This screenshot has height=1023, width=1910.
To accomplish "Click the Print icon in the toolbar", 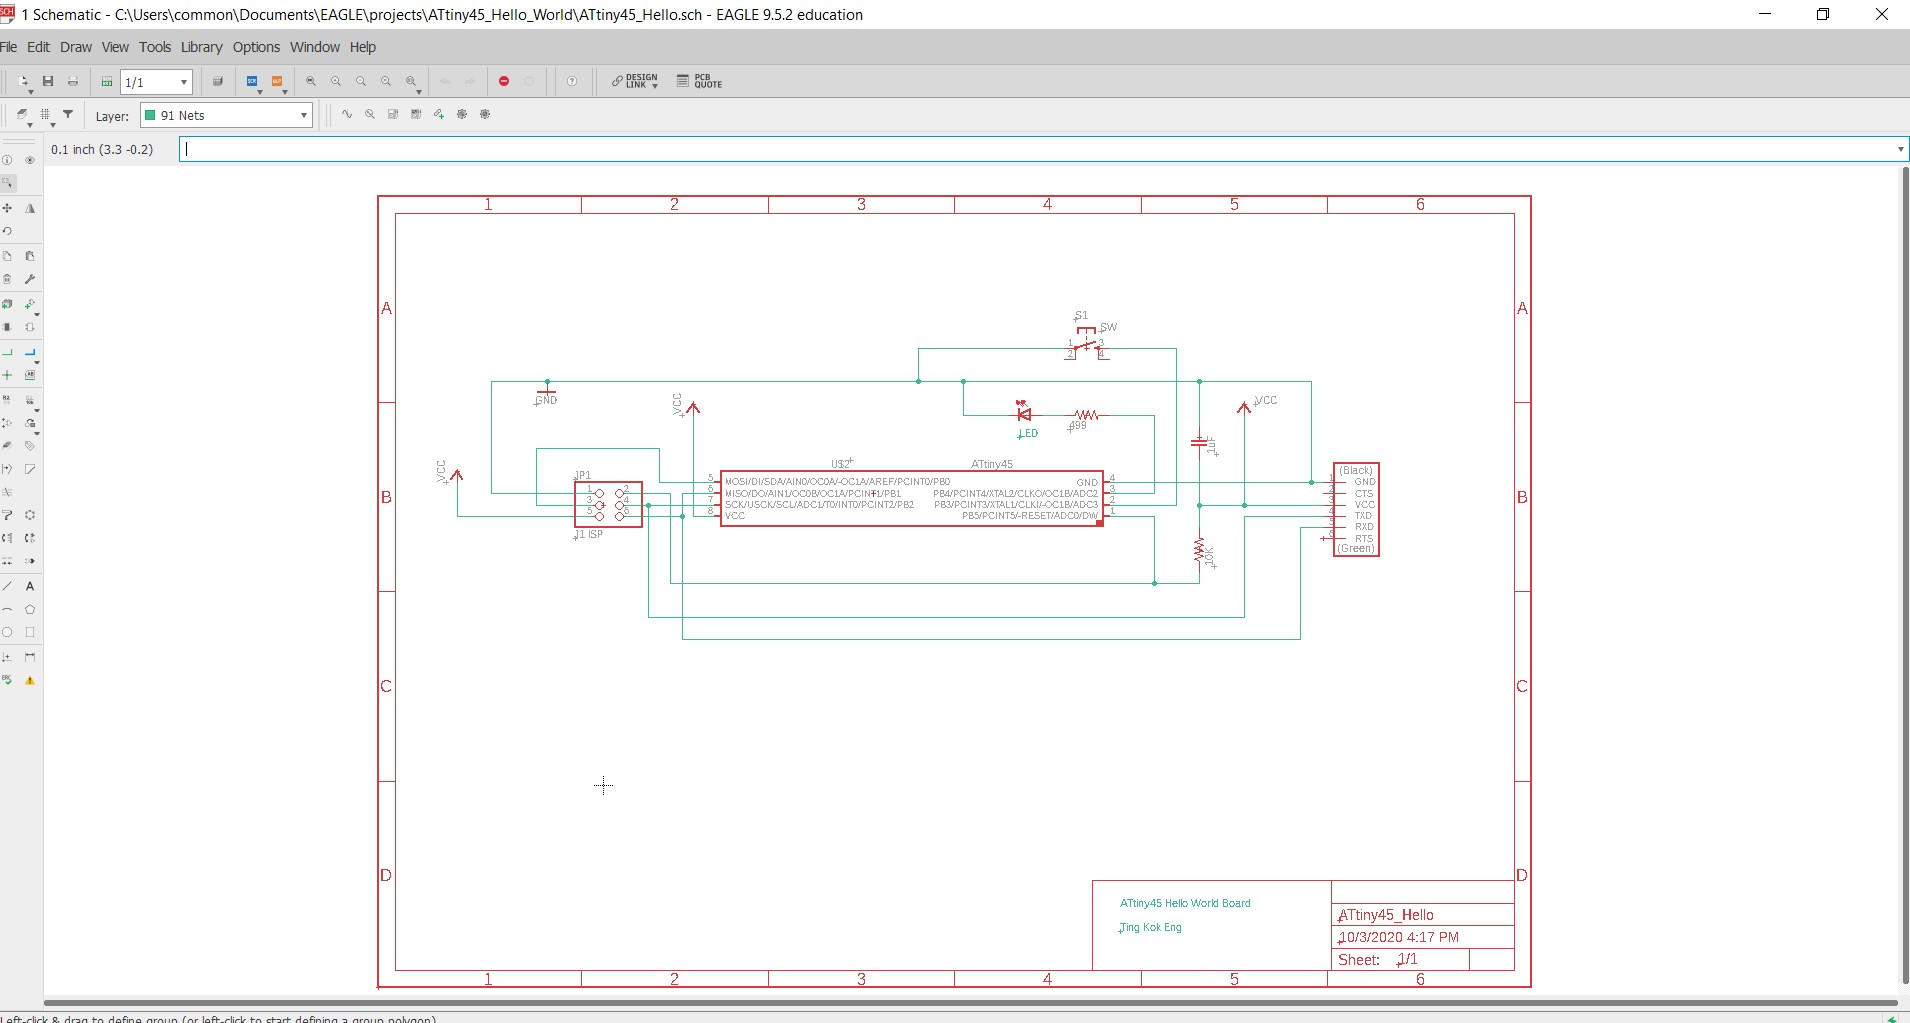I will (72, 81).
